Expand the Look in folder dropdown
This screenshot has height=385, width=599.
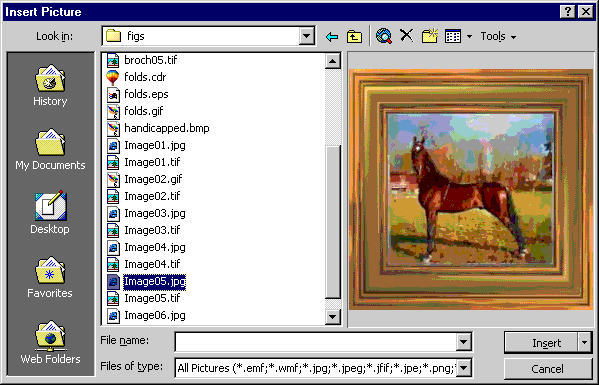click(x=306, y=36)
